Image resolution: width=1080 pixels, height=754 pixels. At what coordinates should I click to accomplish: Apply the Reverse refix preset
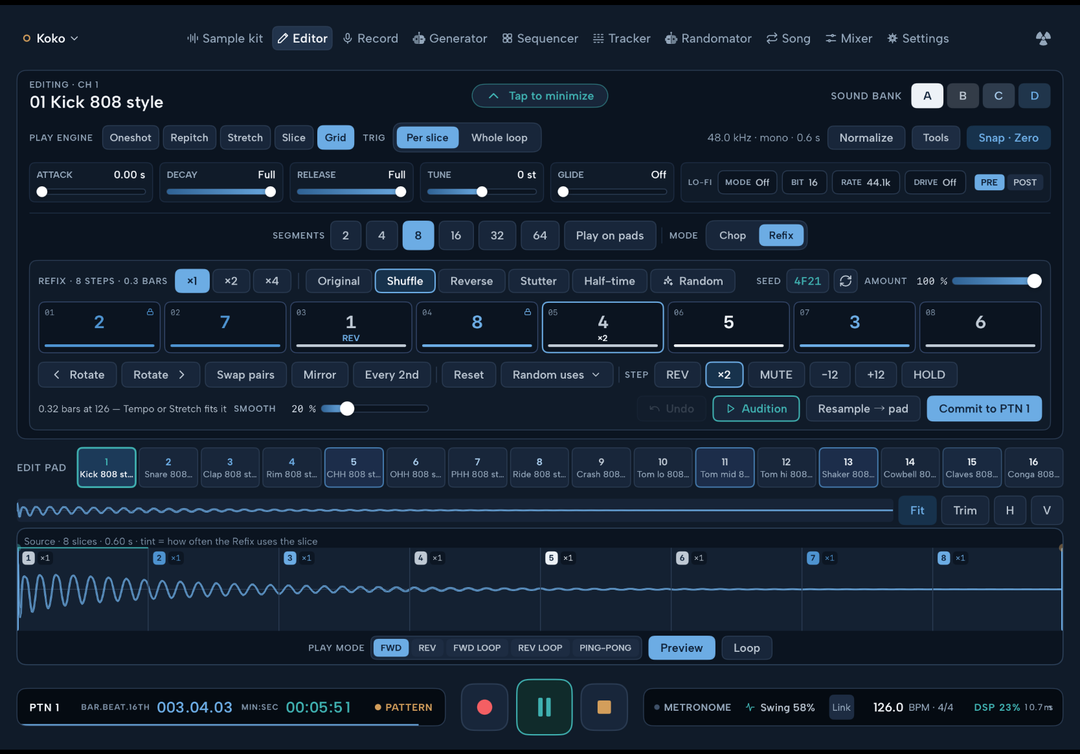click(x=471, y=281)
